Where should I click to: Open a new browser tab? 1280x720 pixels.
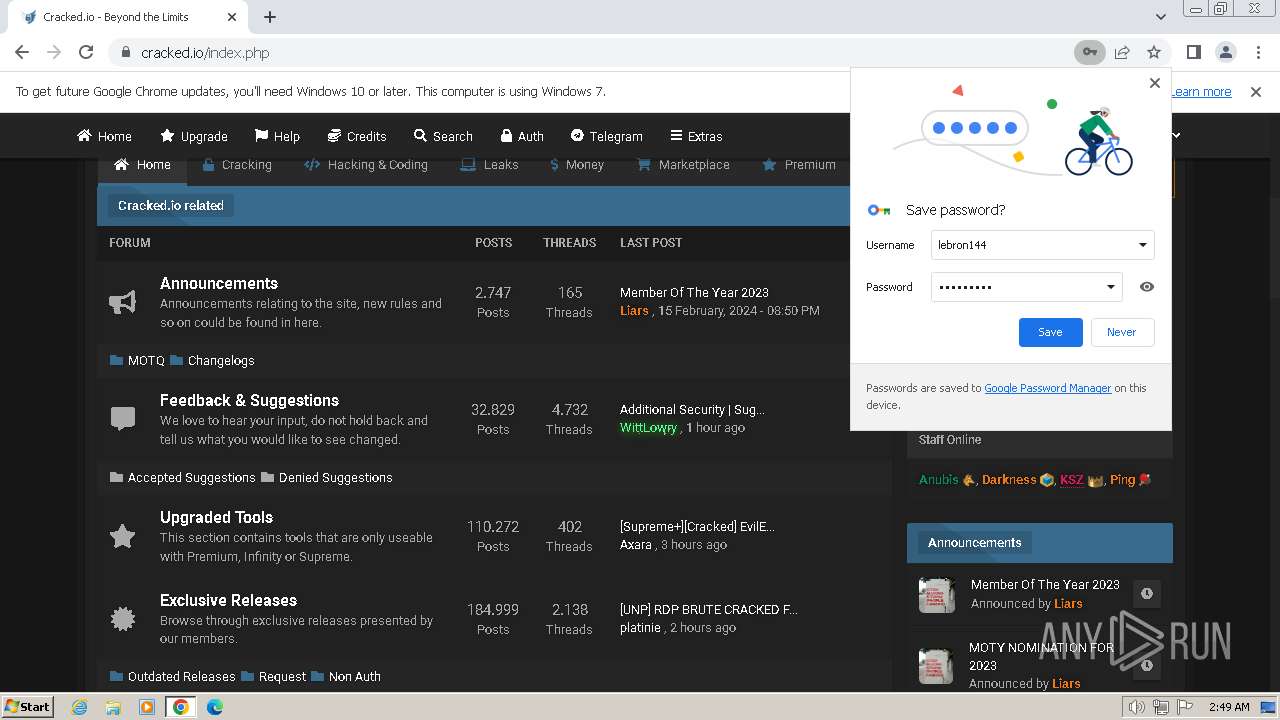(270, 17)
